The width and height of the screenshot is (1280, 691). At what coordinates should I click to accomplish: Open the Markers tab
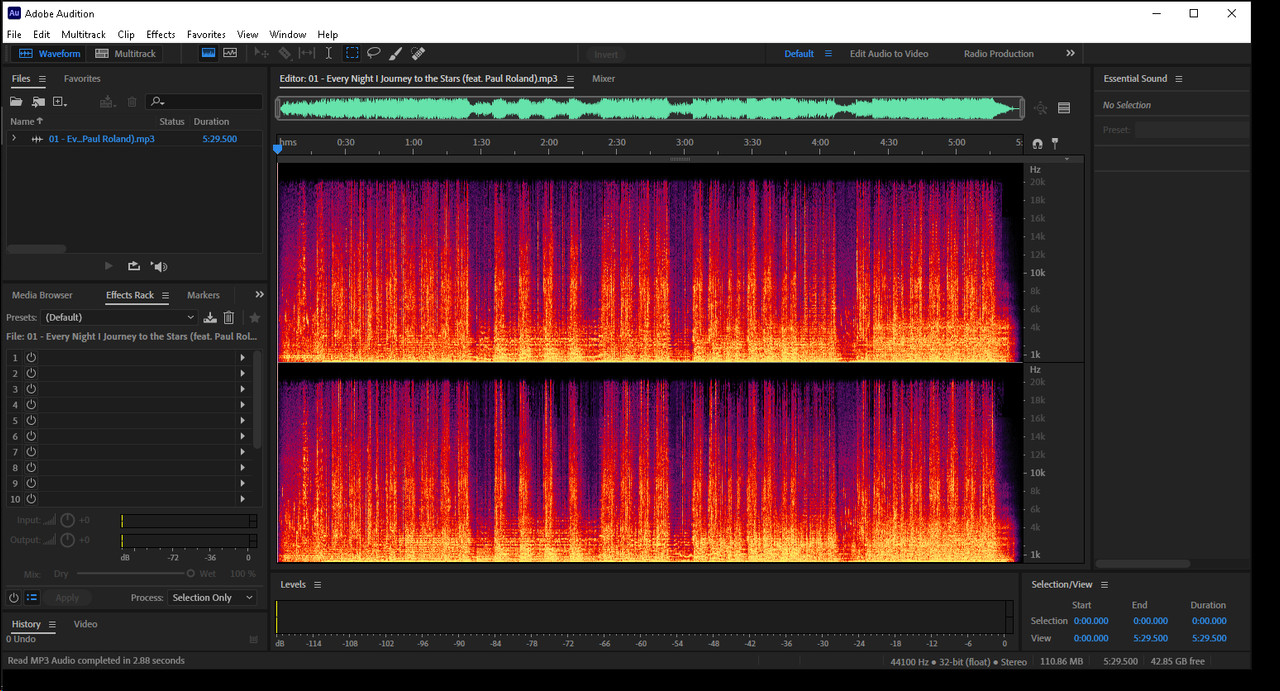click(x=203, y=295)
